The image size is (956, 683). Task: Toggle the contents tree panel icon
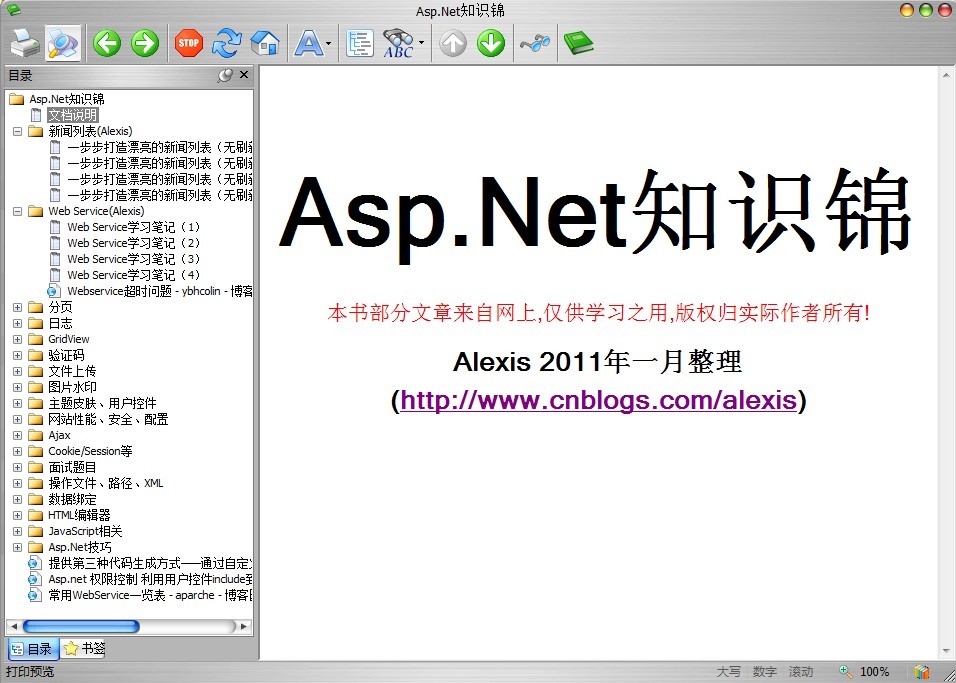(360, 43)
